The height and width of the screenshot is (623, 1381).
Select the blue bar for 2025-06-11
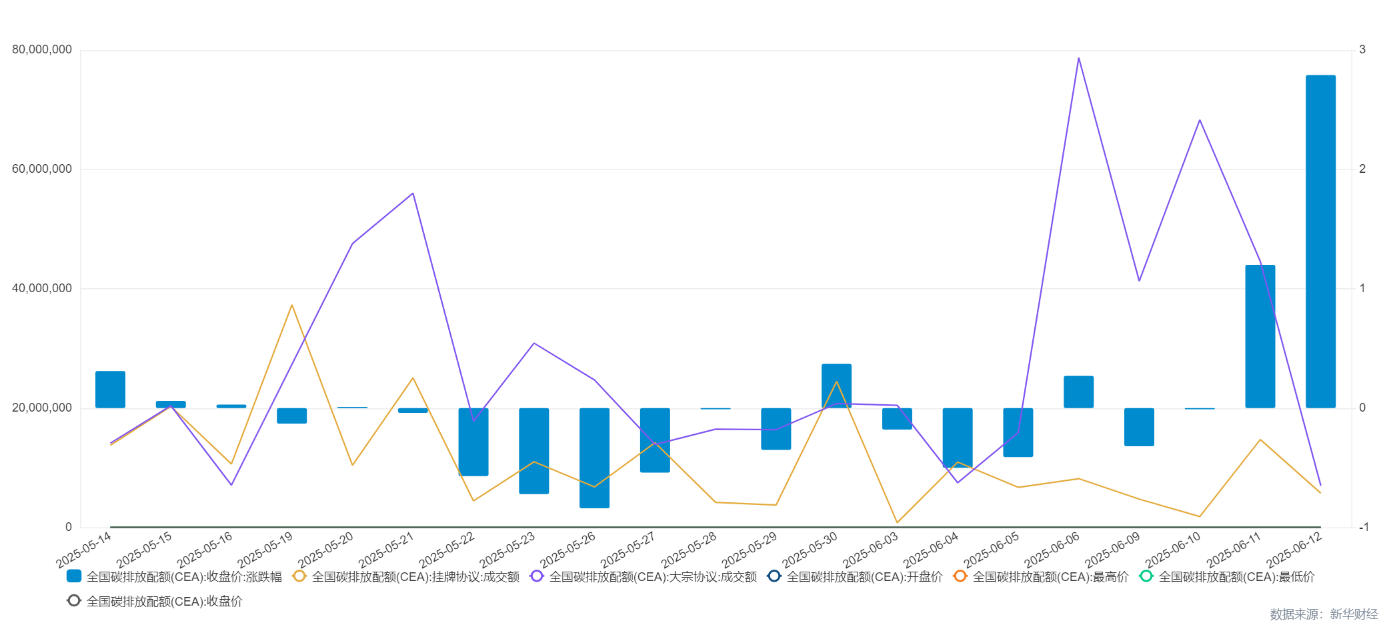click(x=1259, y=336)
